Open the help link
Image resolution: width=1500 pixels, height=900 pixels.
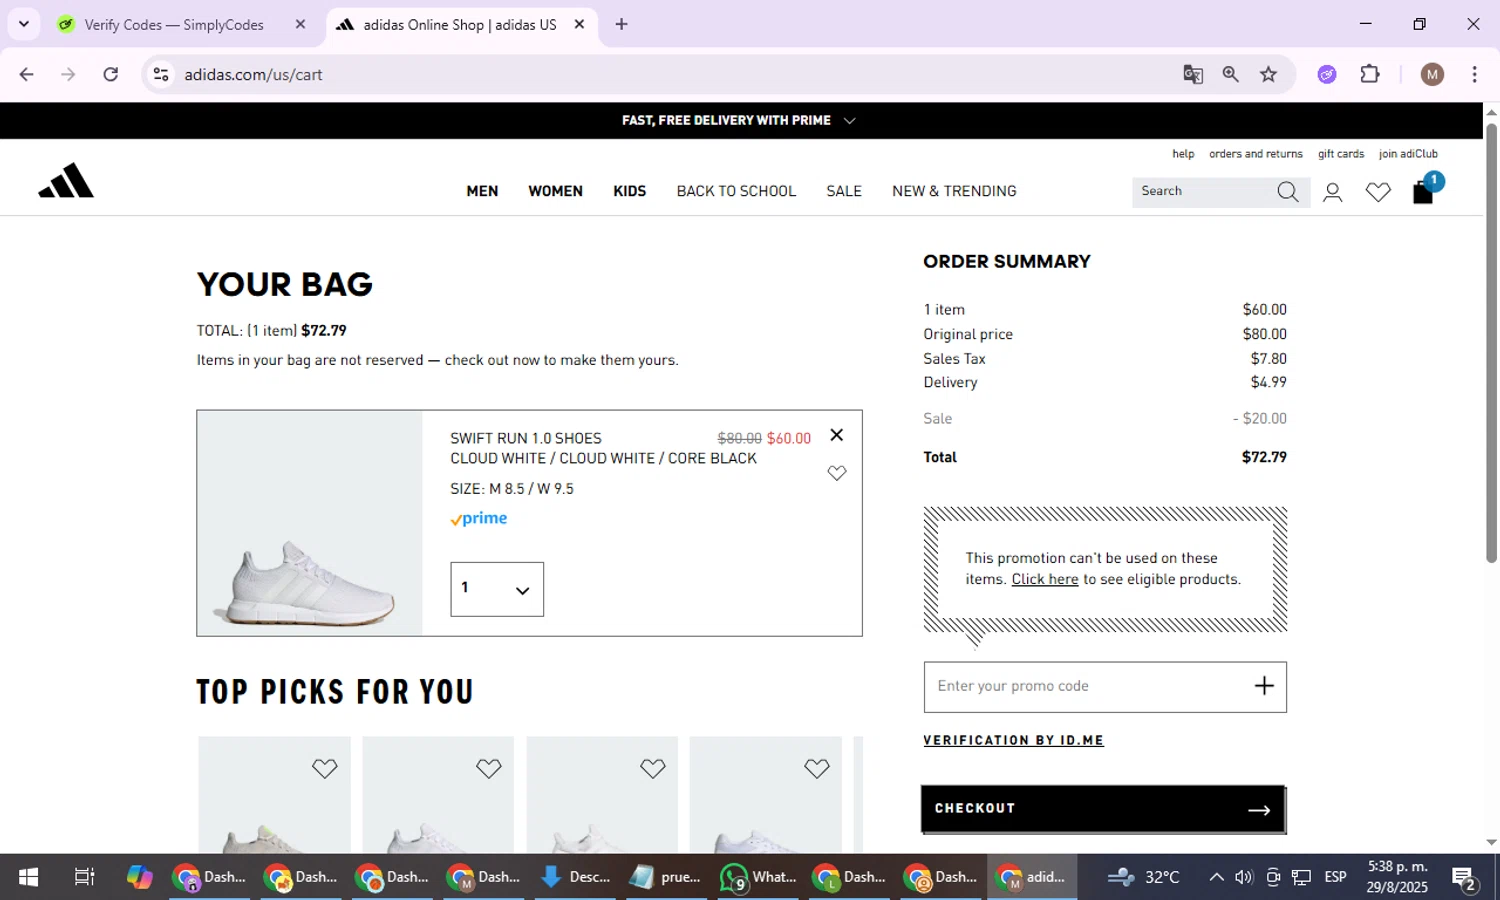point(1183,154)
